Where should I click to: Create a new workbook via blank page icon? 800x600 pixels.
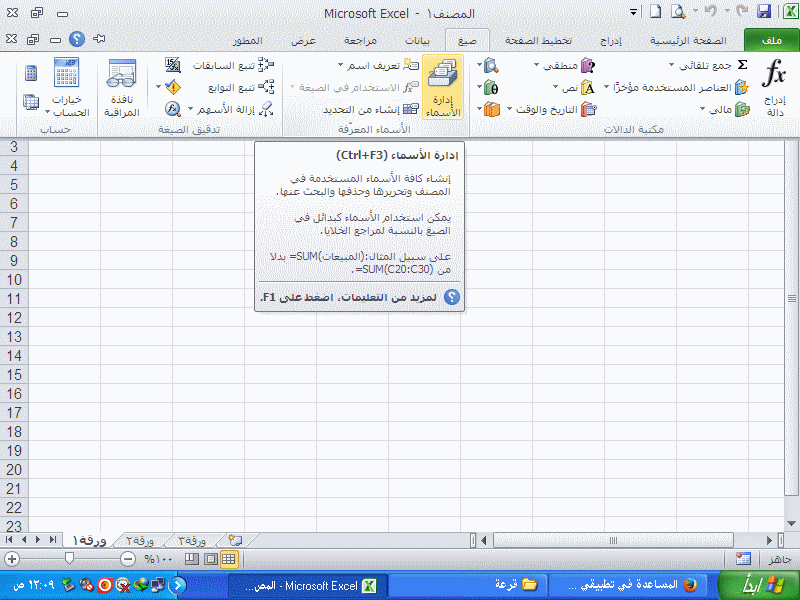(656, 12)
